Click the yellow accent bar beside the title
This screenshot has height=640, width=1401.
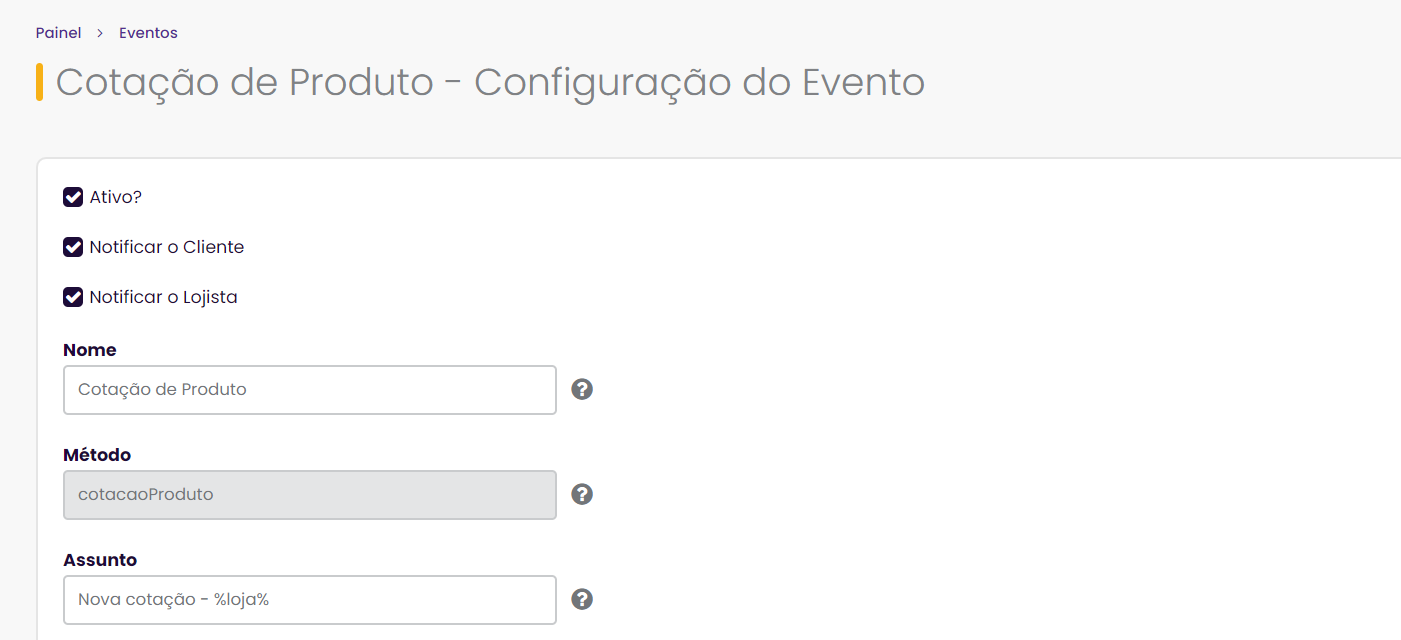(39, 82)
